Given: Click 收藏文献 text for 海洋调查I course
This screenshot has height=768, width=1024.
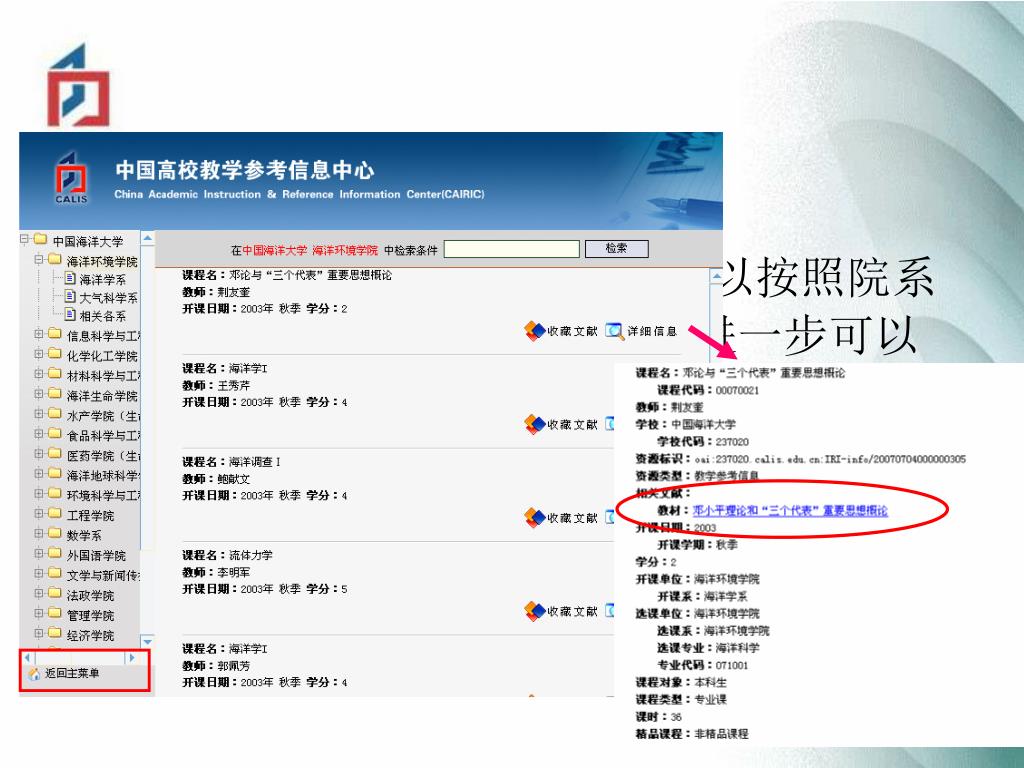Looking at the screenshot, I should [x=572, y=518].
